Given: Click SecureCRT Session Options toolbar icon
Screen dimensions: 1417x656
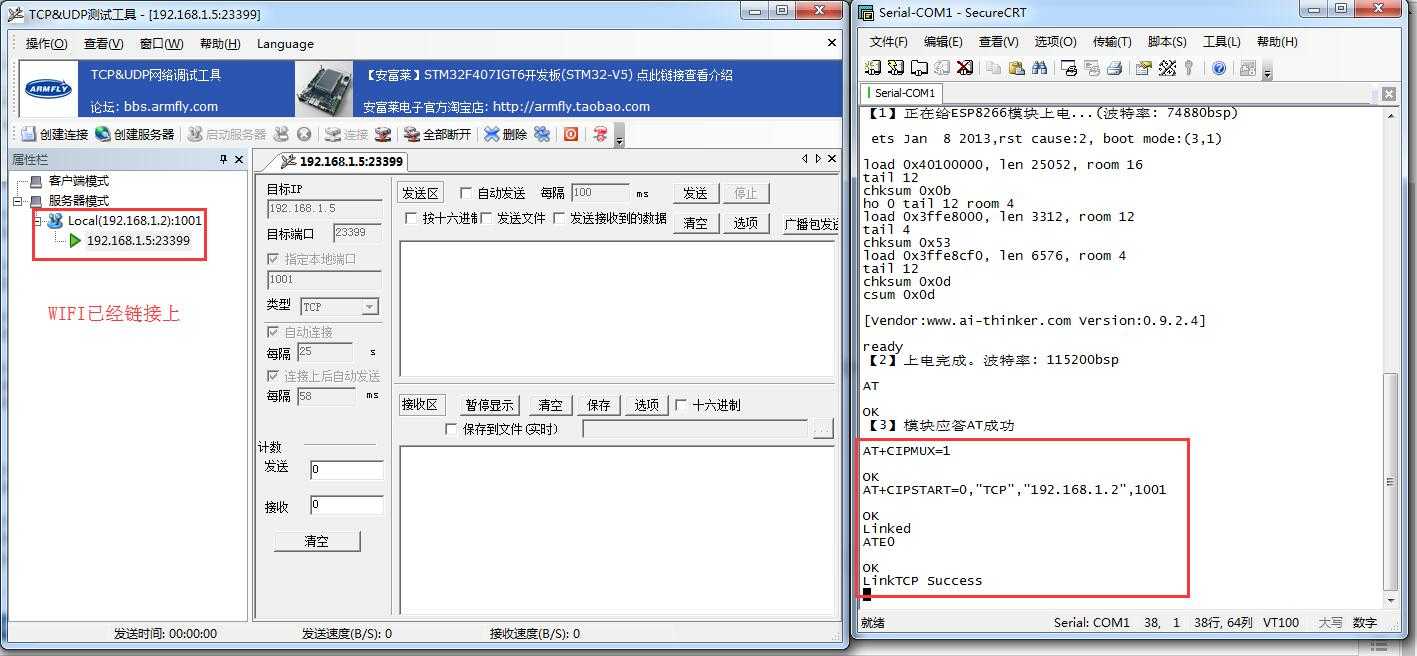Looking at the screenshot, I should point(1144,68).
